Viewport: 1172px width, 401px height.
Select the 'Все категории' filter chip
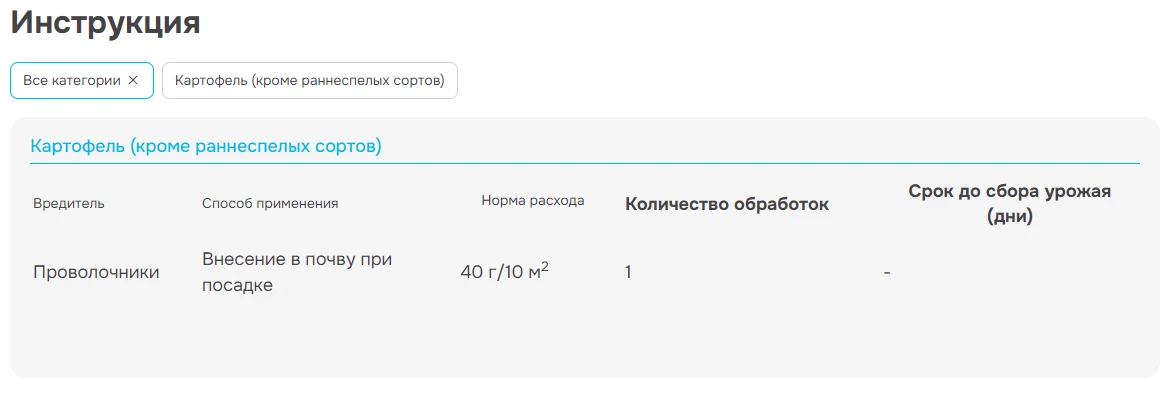(72, 81)
